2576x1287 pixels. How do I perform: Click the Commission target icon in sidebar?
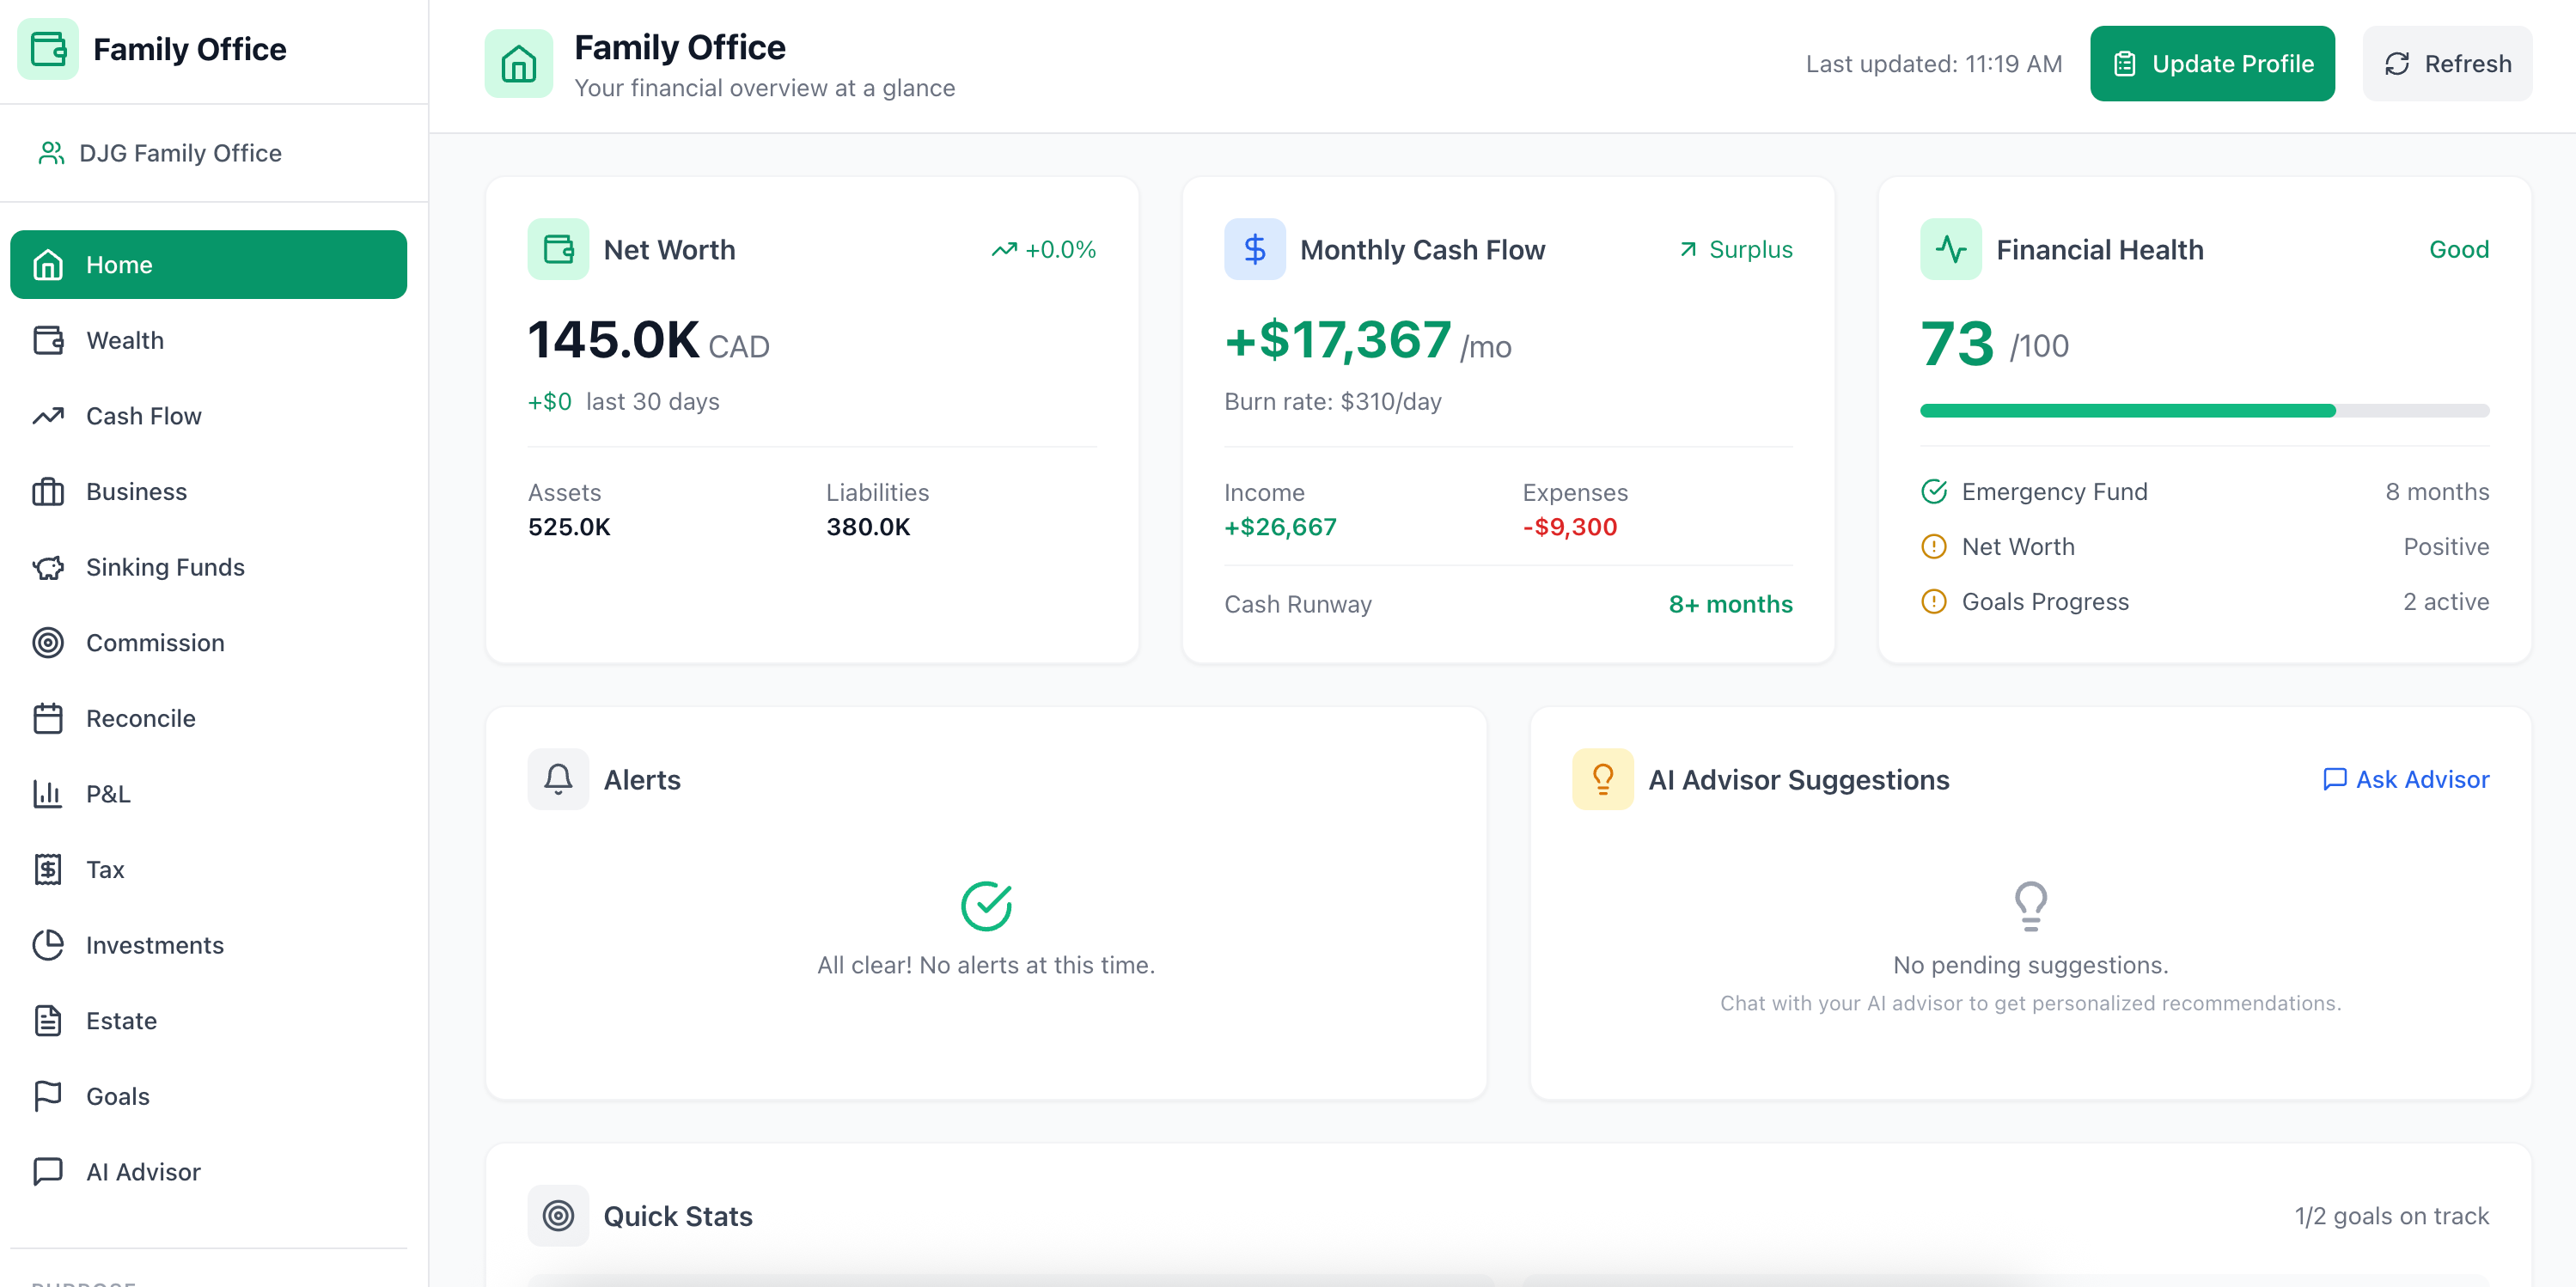(48, 643)
